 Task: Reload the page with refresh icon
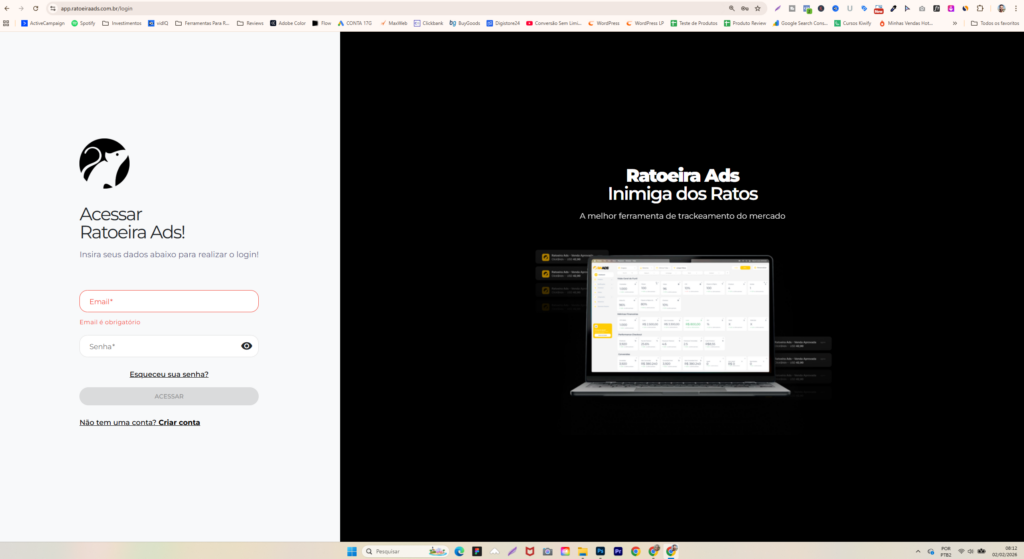point(35,8)
